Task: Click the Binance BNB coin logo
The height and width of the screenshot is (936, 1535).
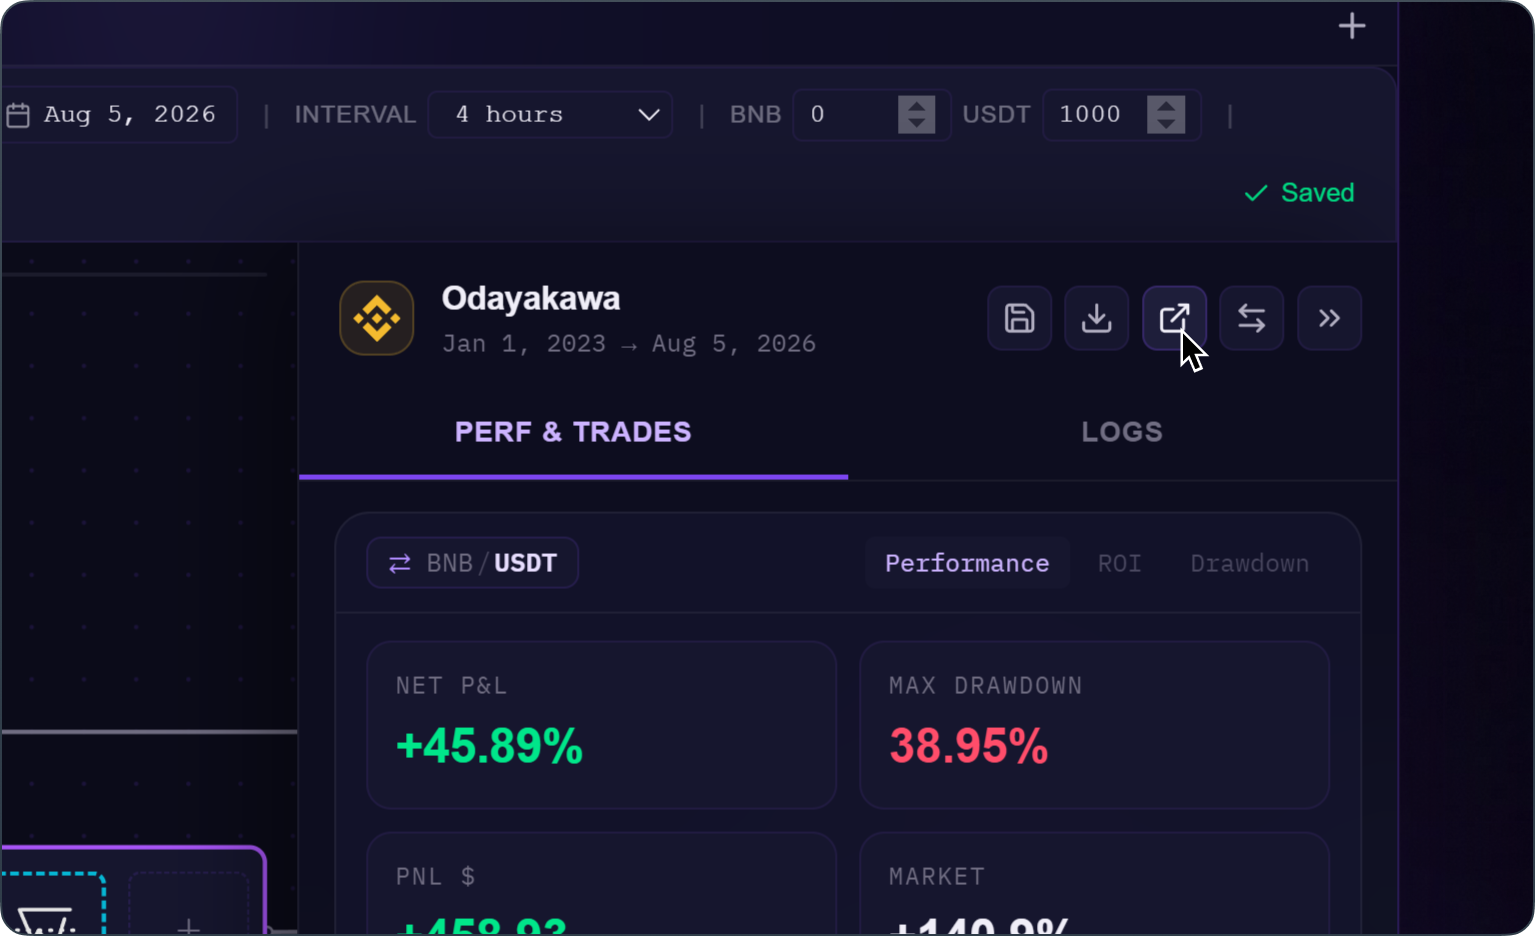Action: tap(377, 318)
